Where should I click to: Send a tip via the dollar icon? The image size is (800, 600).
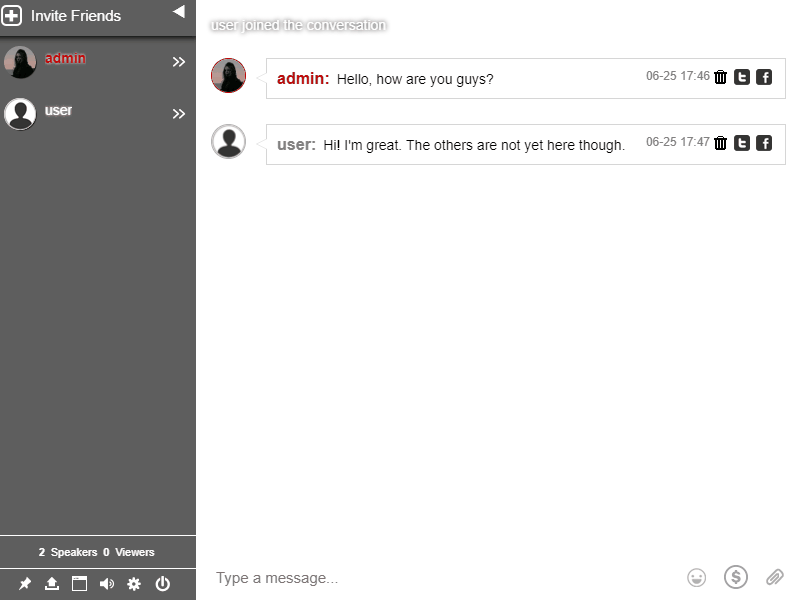[736, 577]
